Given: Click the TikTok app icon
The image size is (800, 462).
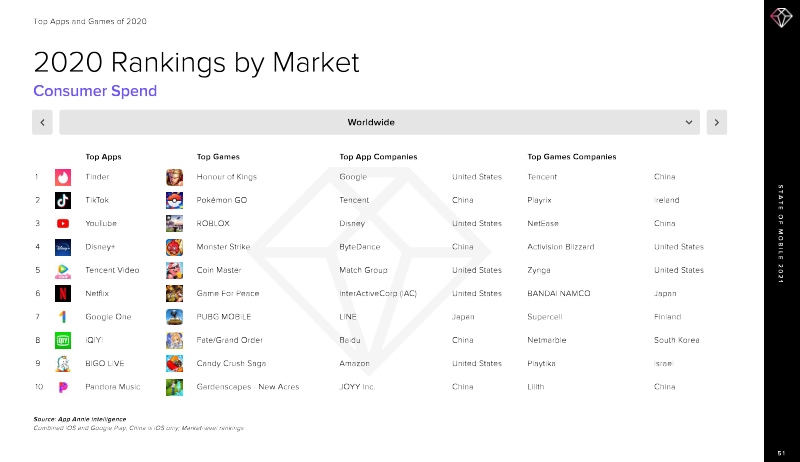Looking at the screenshot, I should point(63,200).
